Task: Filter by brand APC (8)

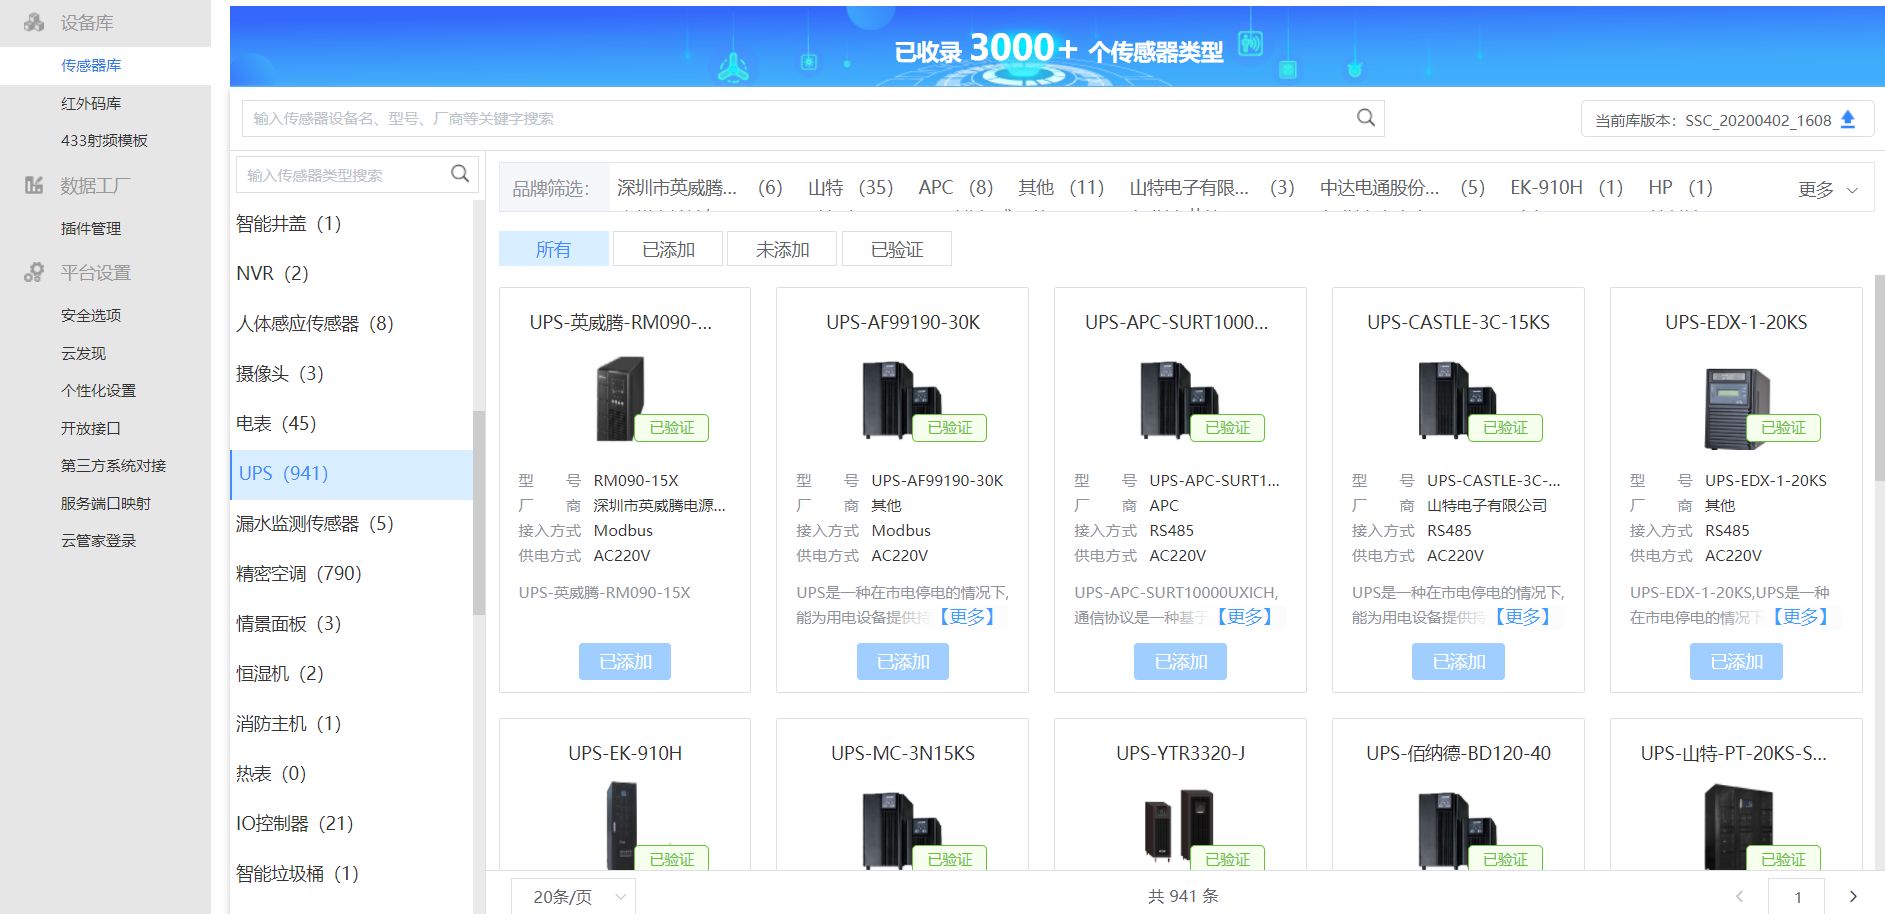Action: [955, 187]
